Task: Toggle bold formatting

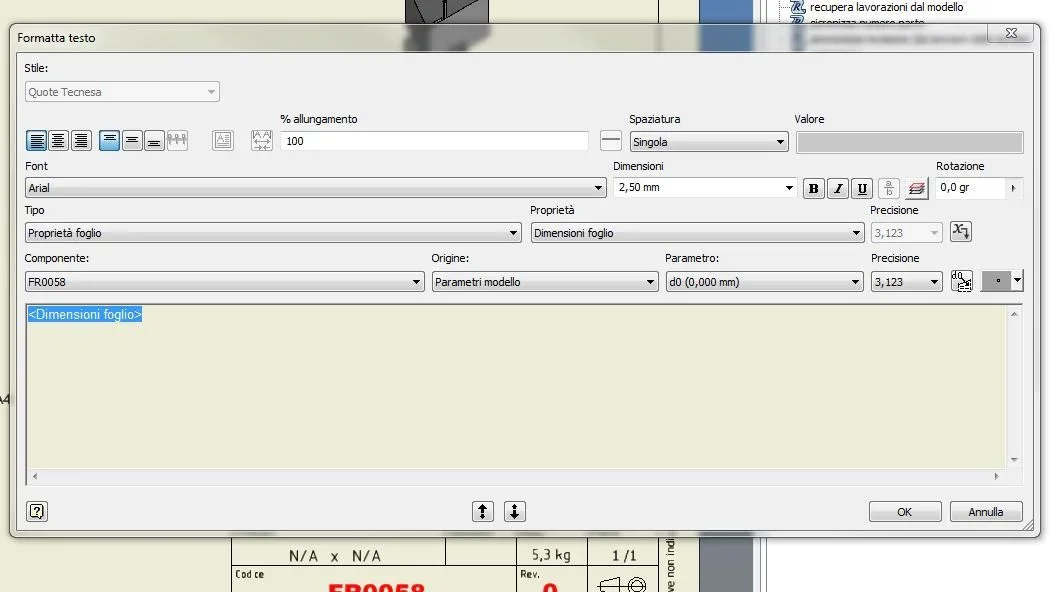Action: click(x=814, y=189)
